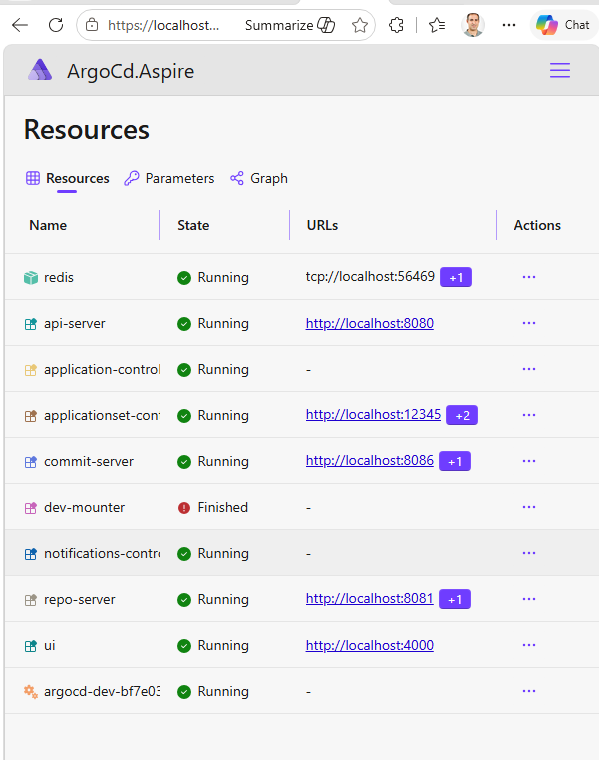Click the applicationset-controller resource icon
This screenshot has height=760, width=599.
[x=31, y=416]
